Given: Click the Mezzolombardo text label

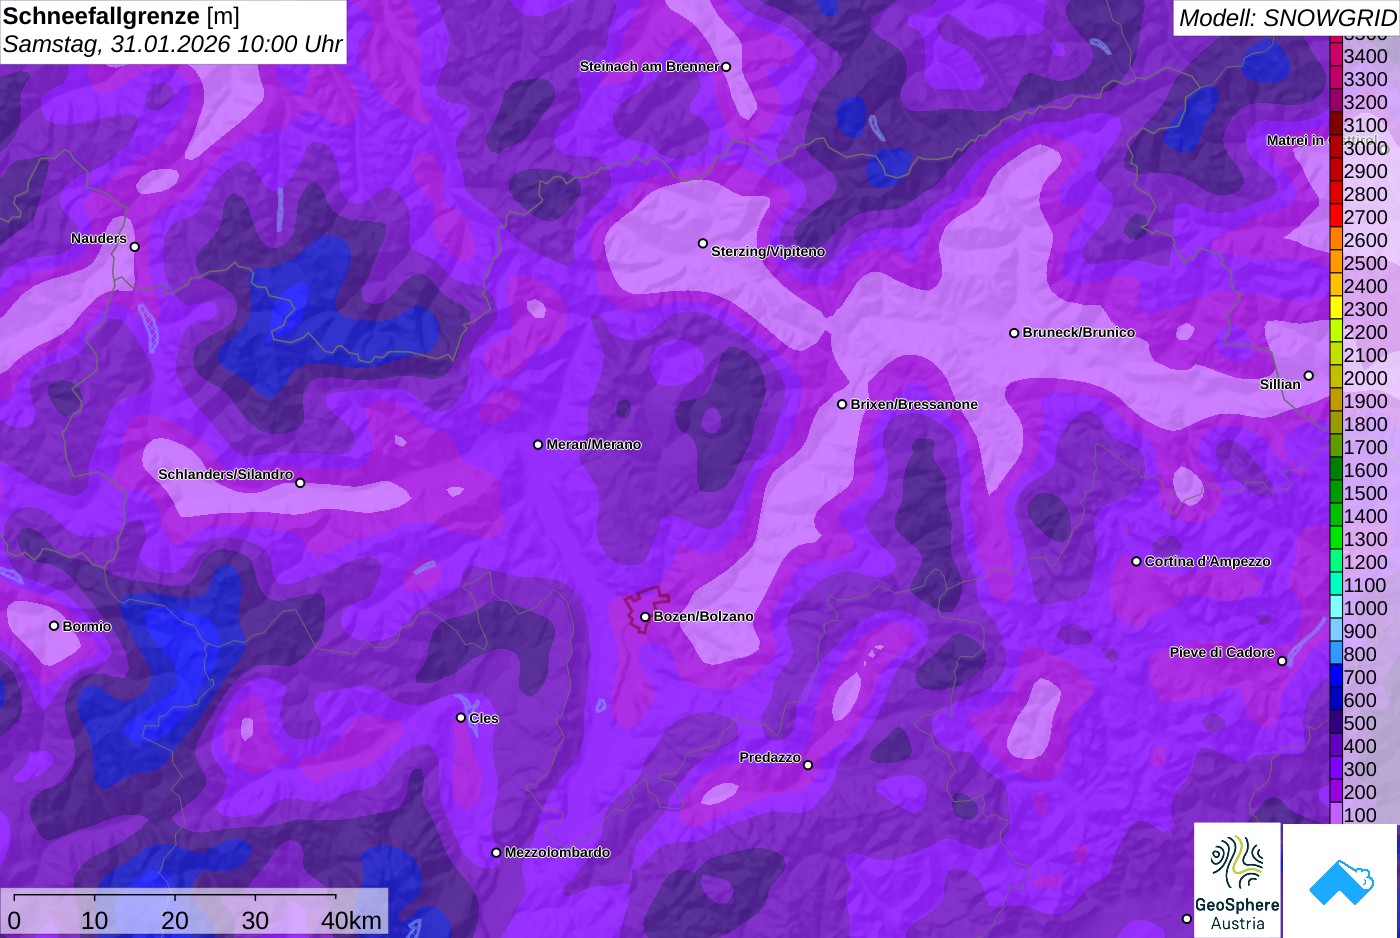Looking at the screenshot, I should coord(557,853).
